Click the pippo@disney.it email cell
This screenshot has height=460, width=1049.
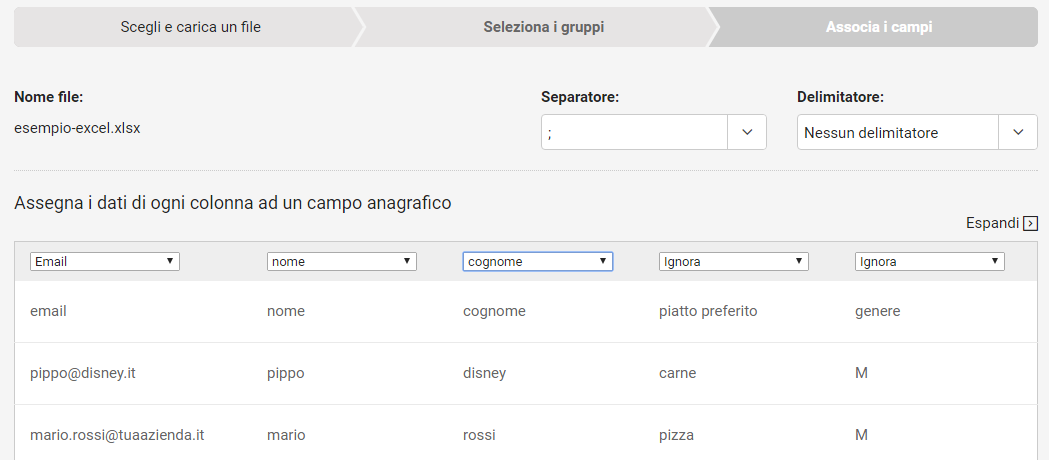[x=83, y=373]
